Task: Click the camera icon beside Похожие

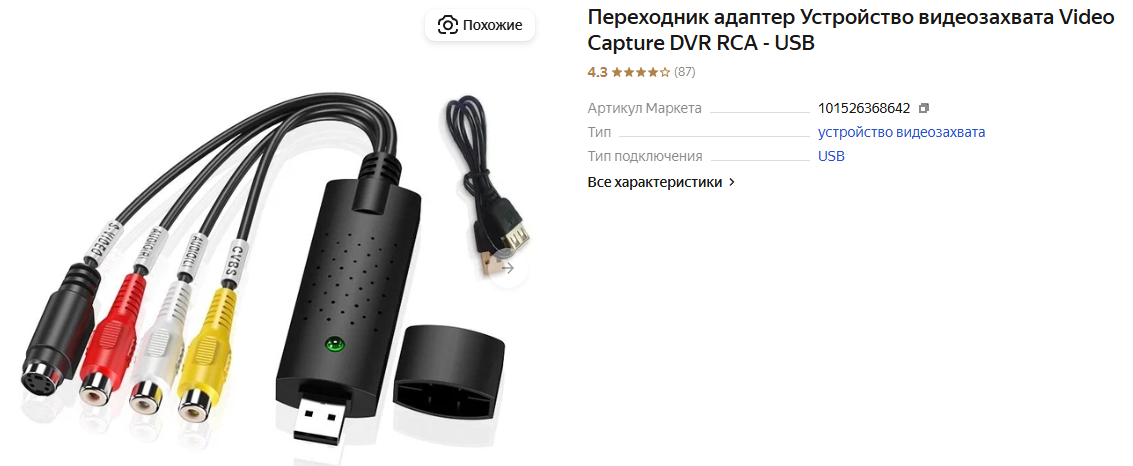Action: (448, 25)
